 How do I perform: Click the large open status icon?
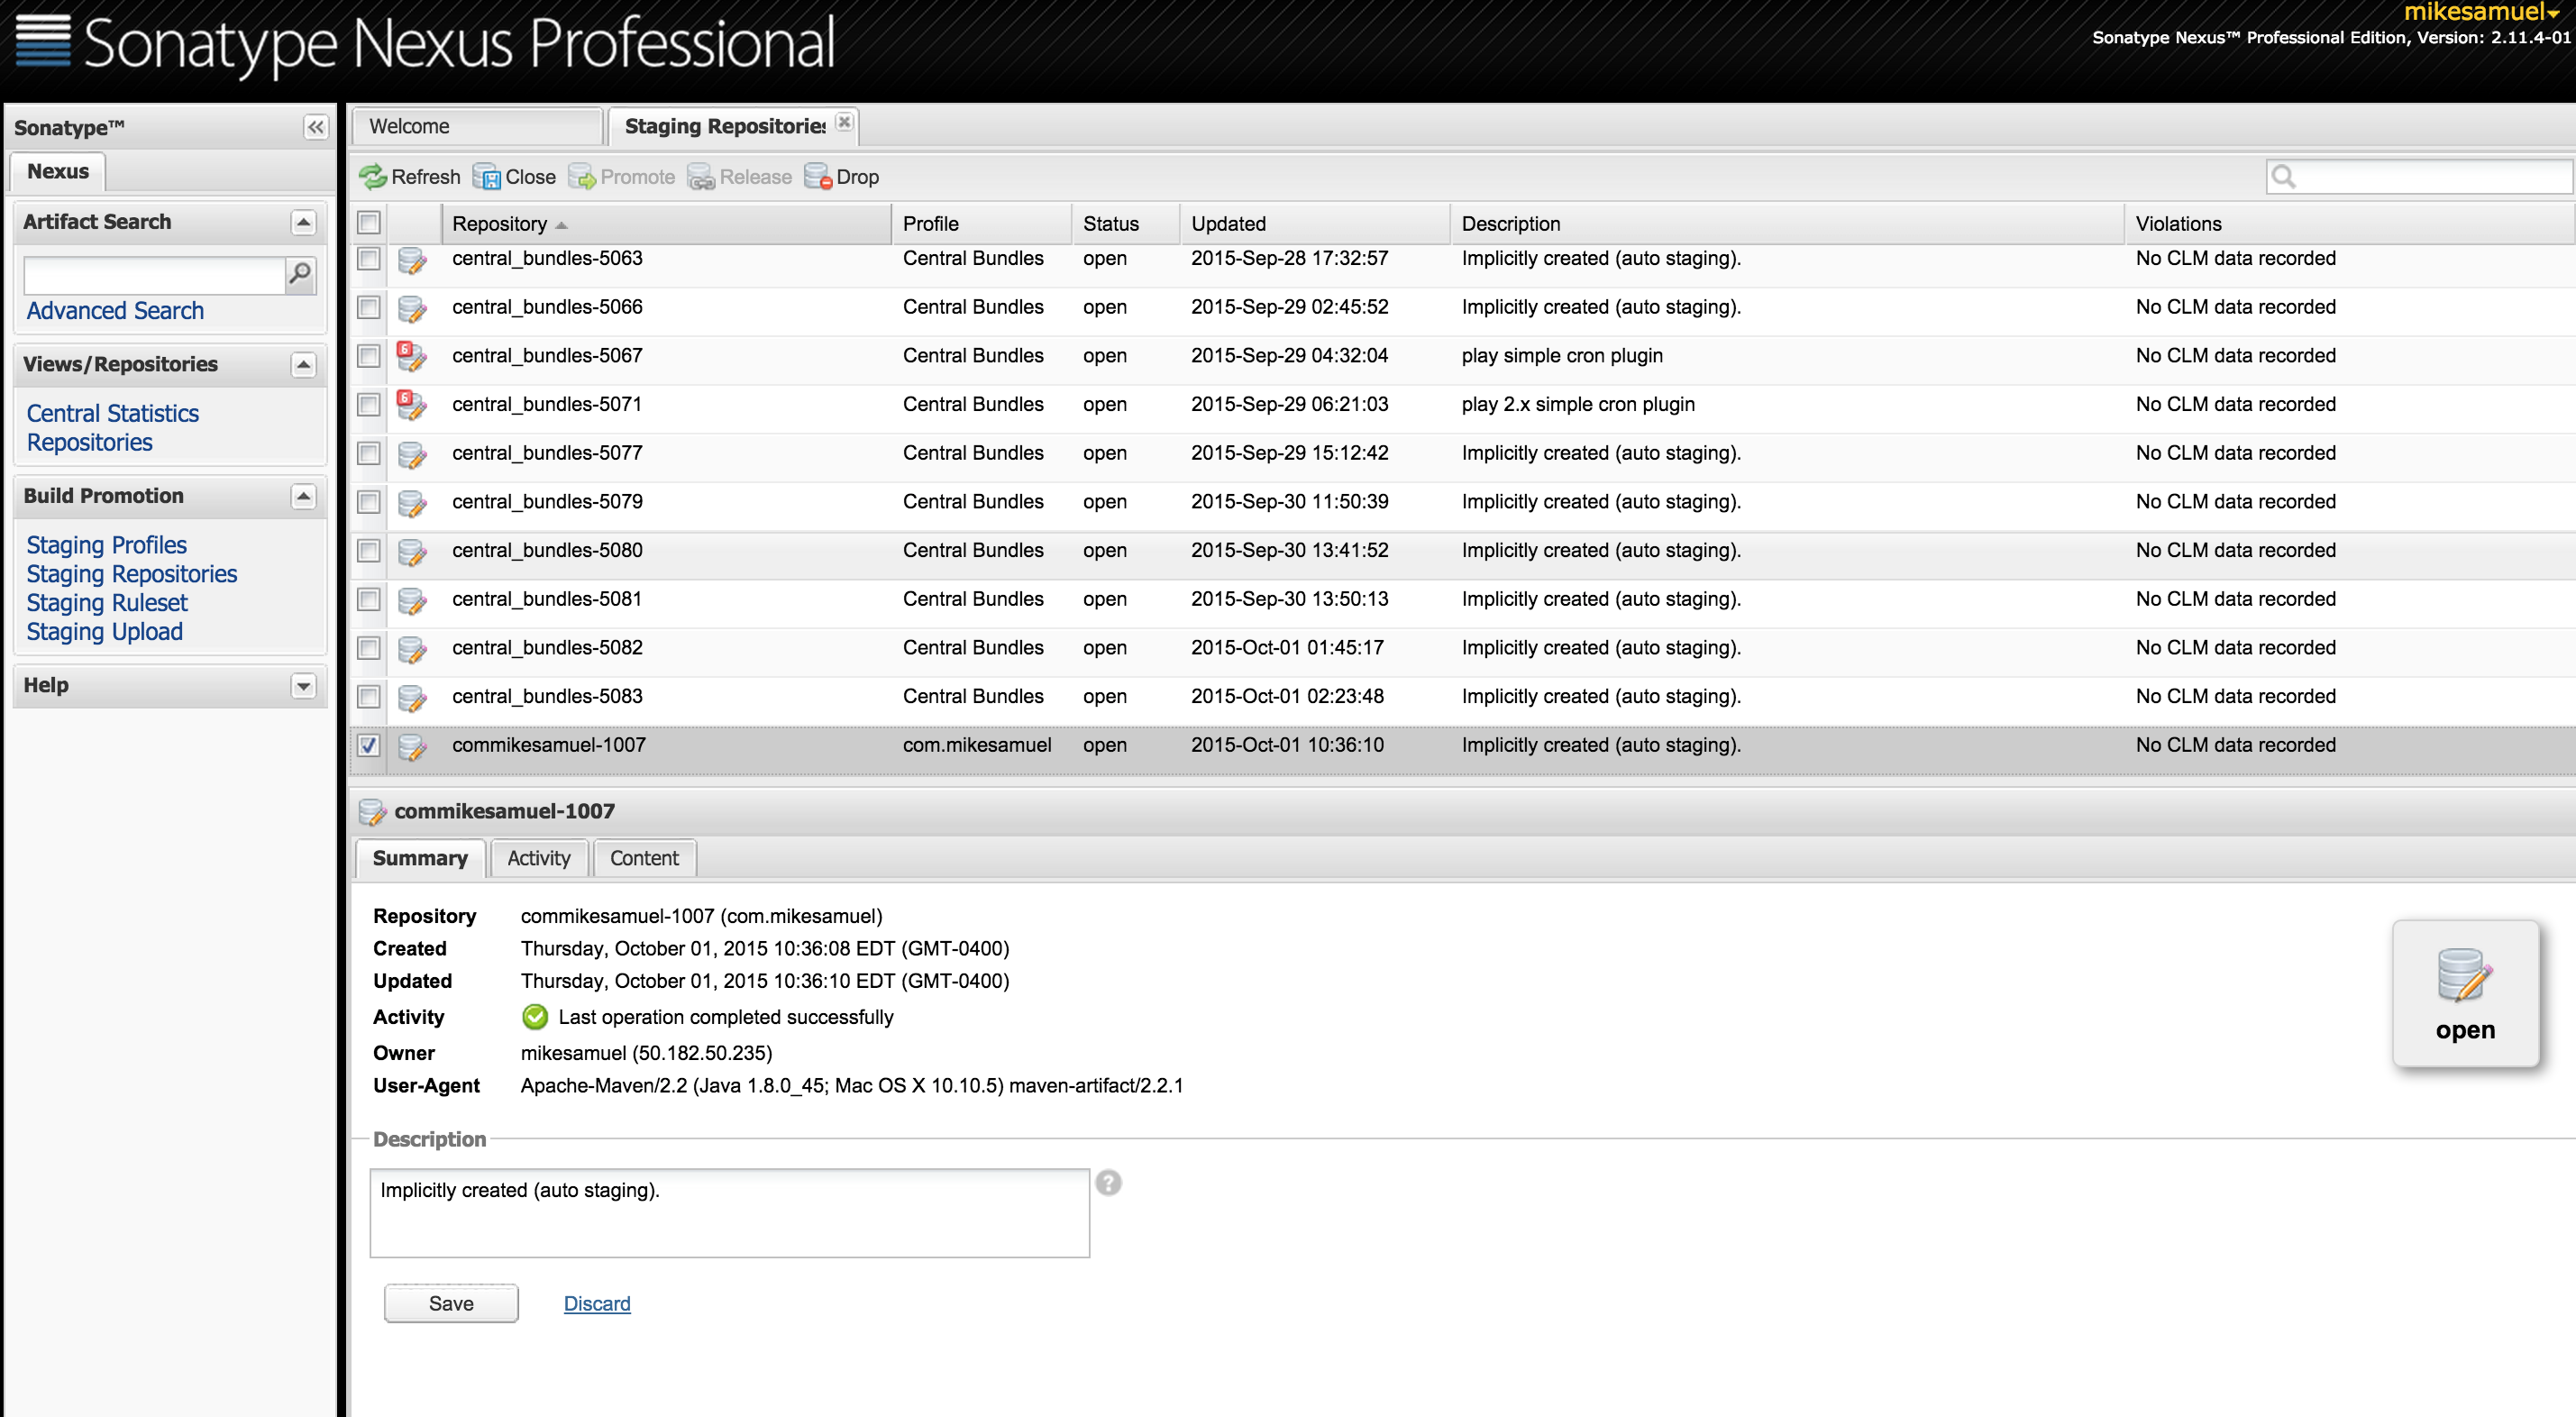click(2465, 975)
